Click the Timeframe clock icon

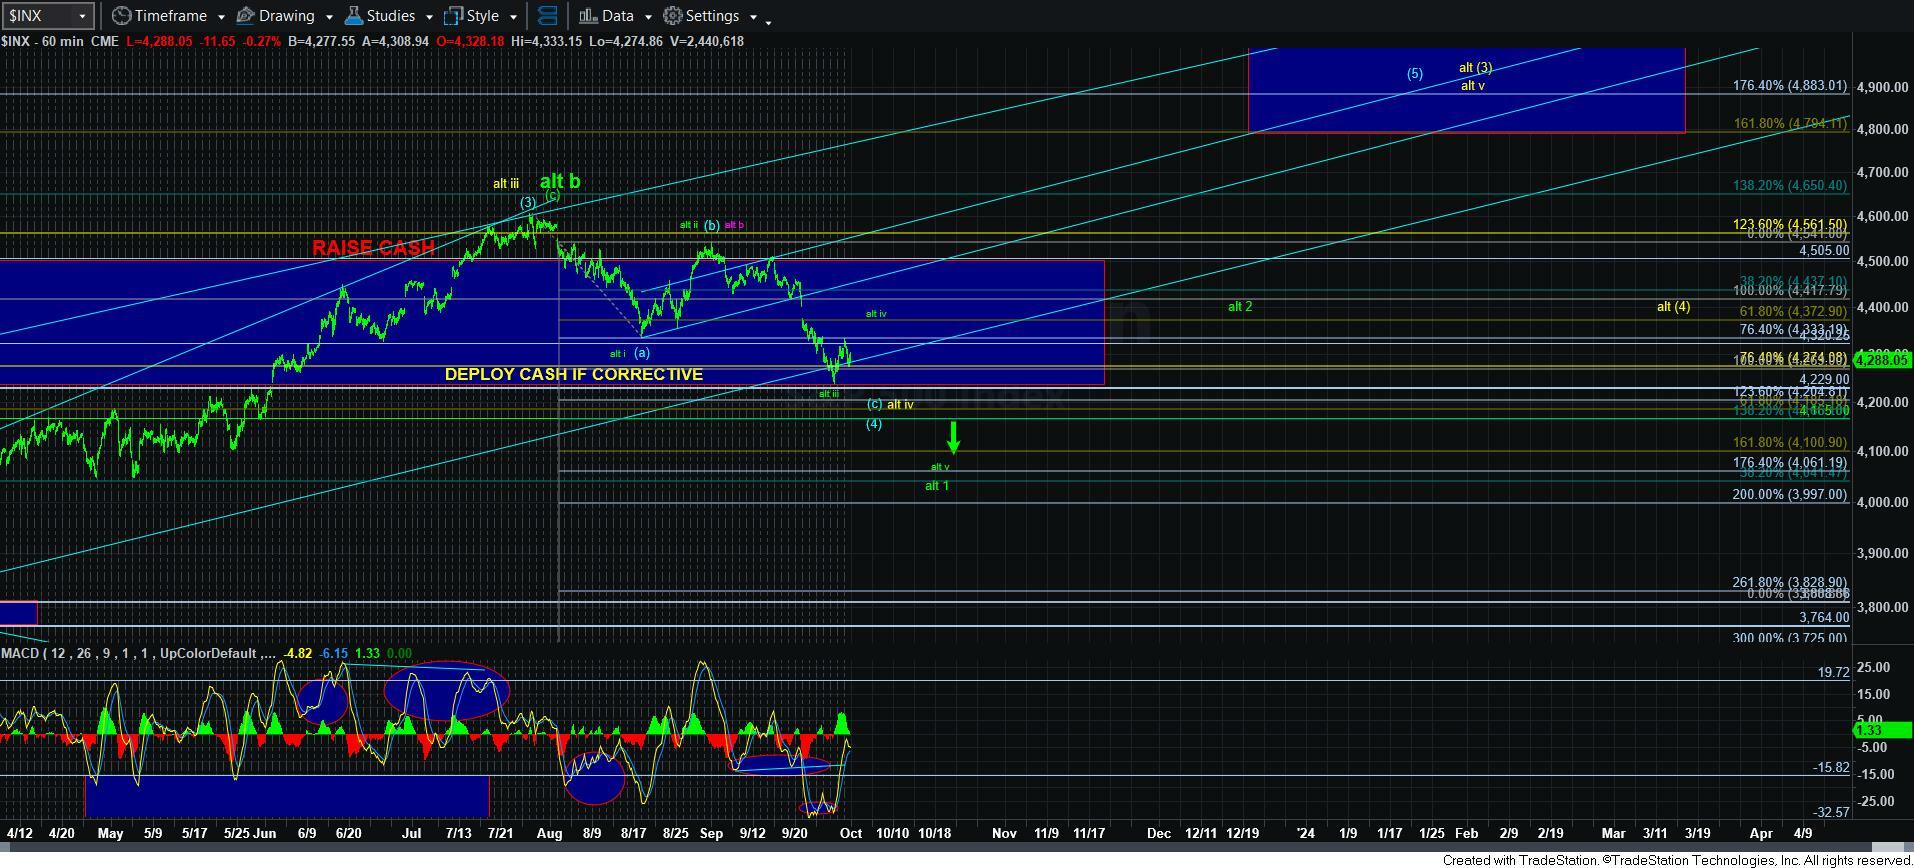[x=121, y=16]
